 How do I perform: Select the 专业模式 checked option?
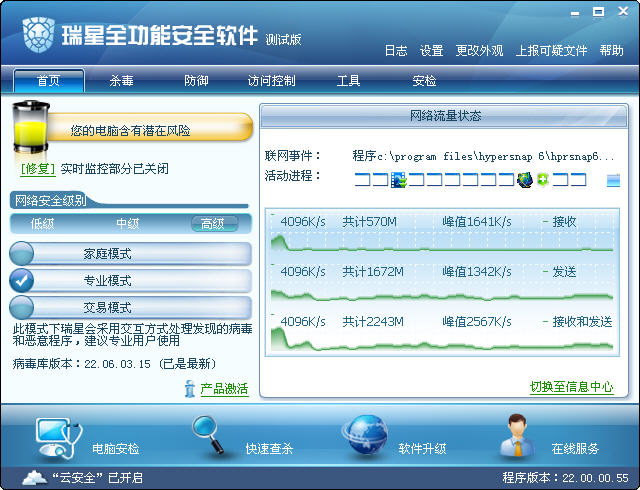[x=21, y=281]
